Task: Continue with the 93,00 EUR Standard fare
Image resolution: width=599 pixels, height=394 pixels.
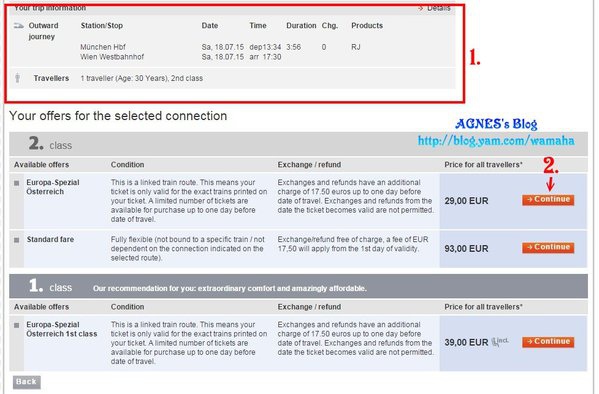Action: (548, 248)
